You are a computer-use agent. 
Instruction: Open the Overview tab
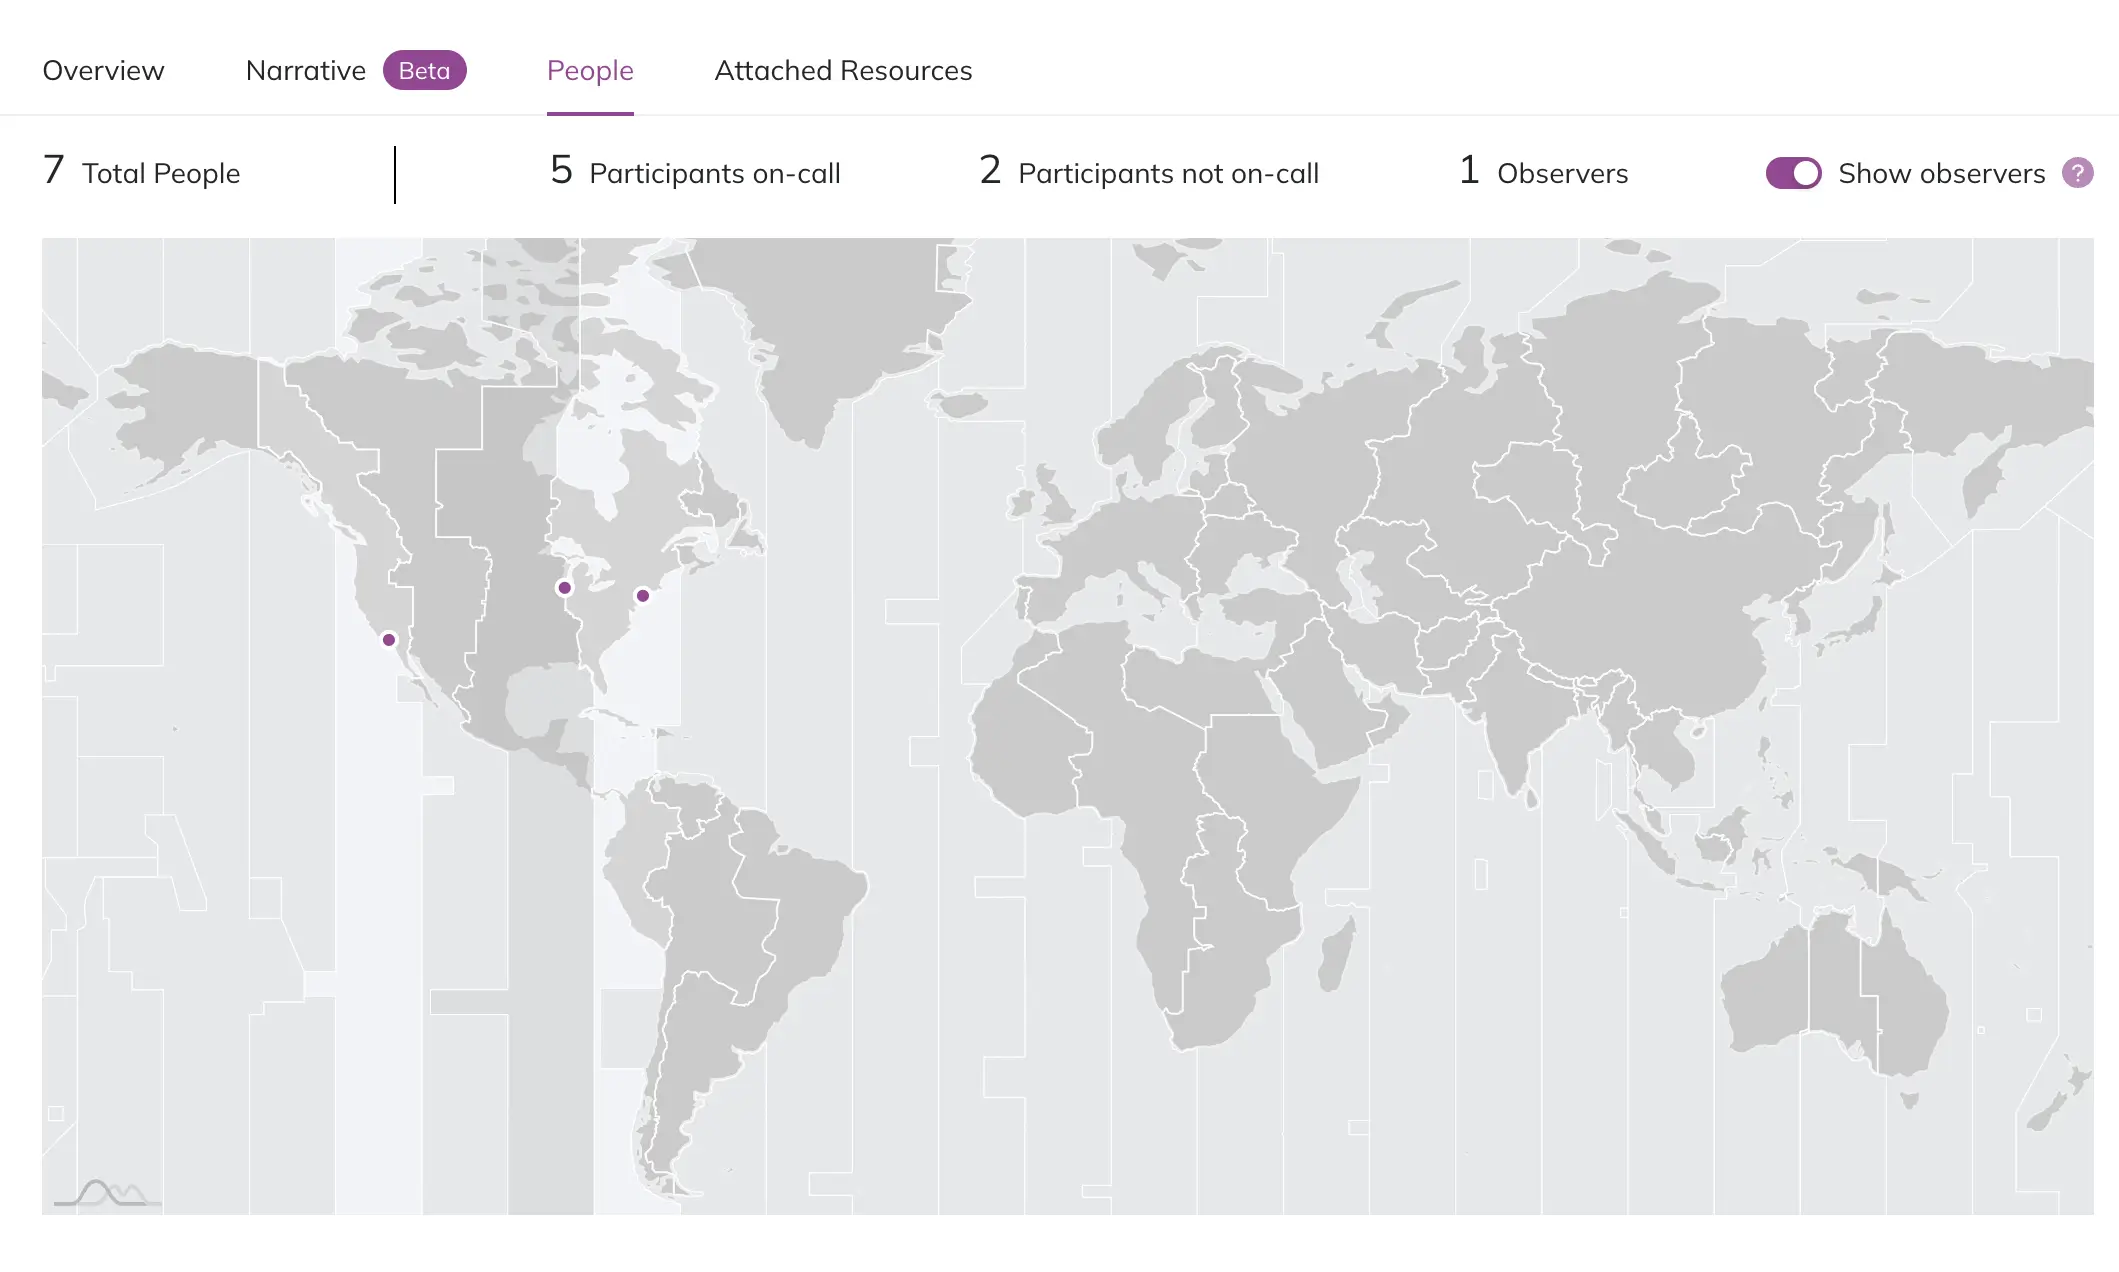pyautogui.click(x=103, y=70)
